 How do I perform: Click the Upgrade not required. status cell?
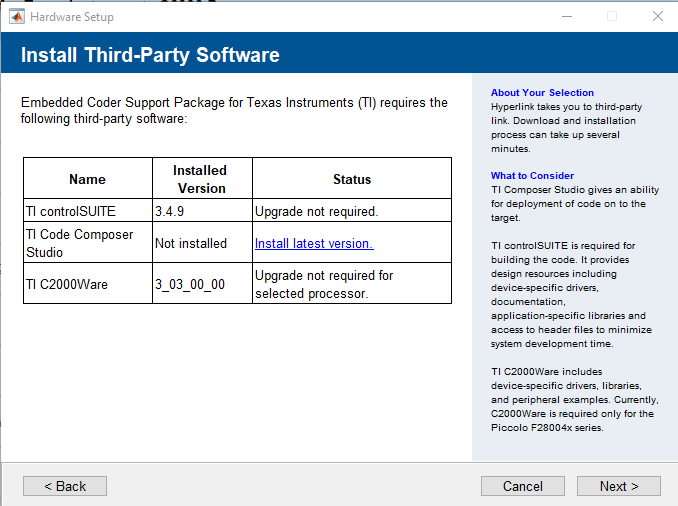pyautogui.click(x=352, y=211)
